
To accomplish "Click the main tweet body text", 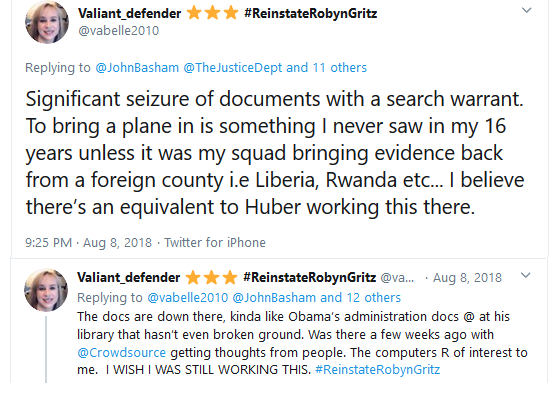I will click(x=275, y=152).
